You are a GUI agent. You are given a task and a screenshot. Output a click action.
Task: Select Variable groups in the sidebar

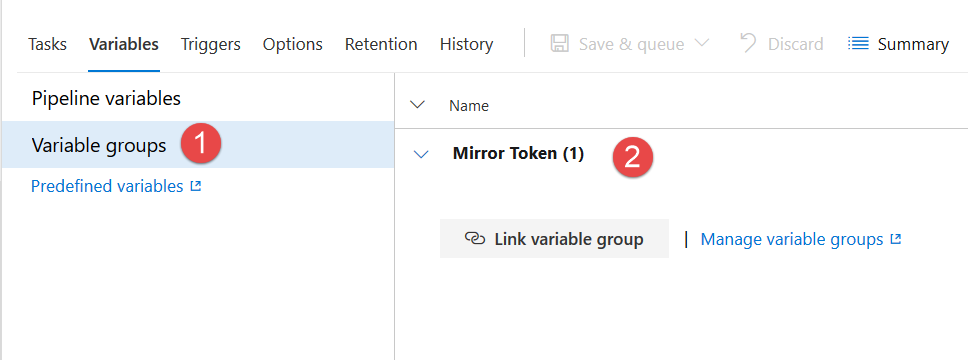coord(198,145)
